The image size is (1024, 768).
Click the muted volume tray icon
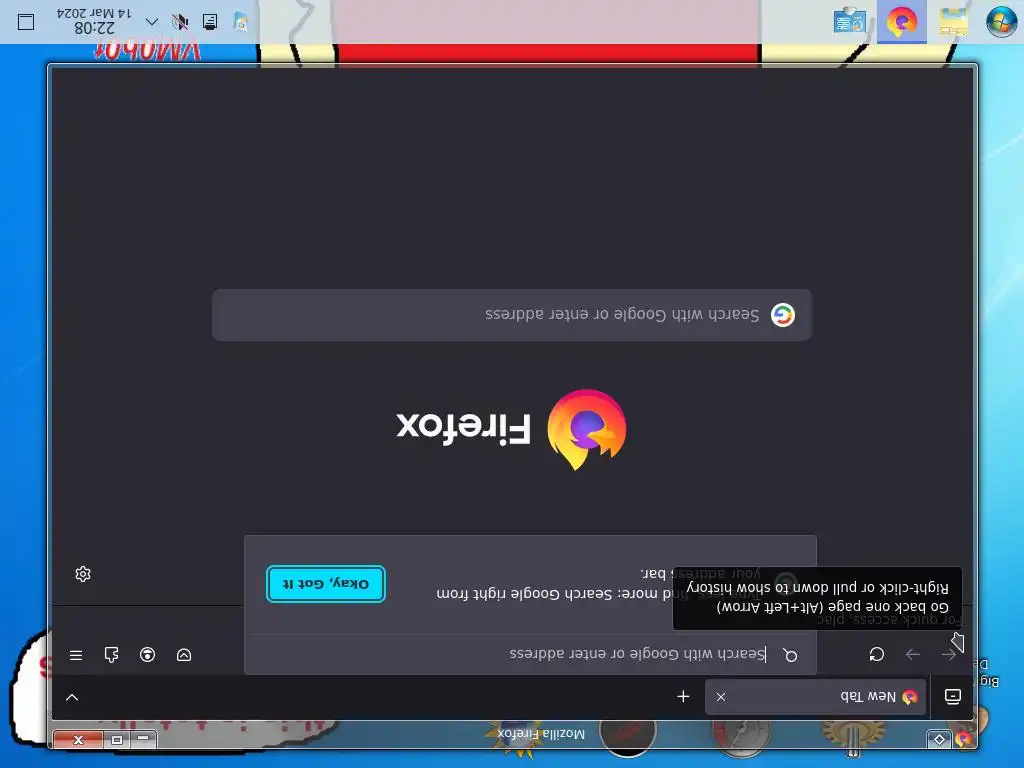[x=180, y=22]
